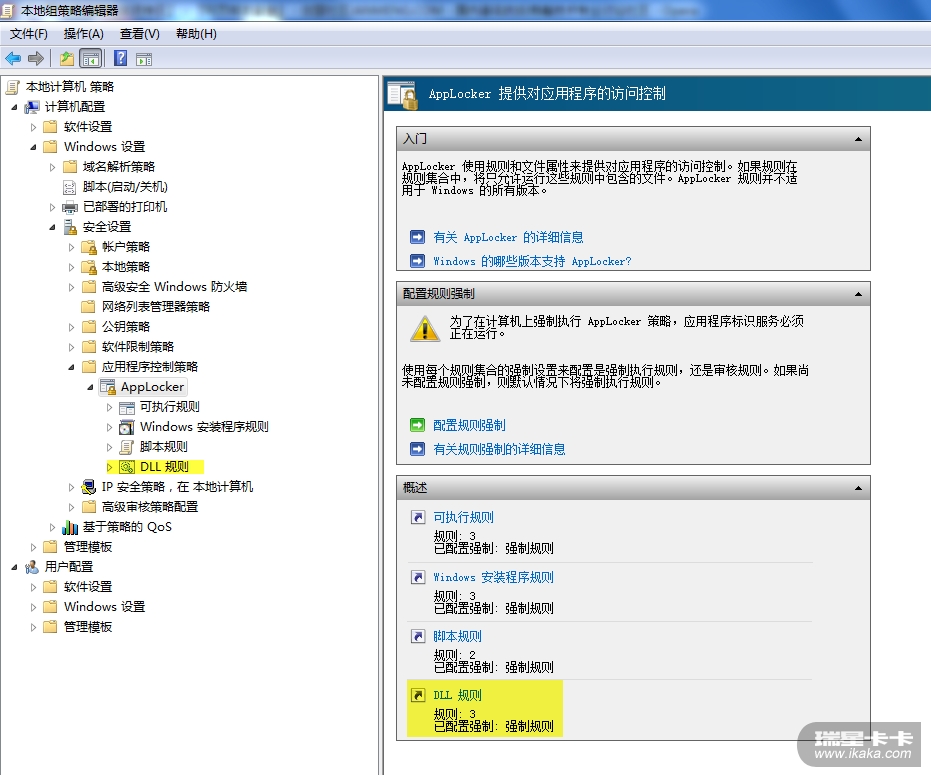Image resolution: width=931 pixels, height=775 pixels.
Task: Click shortcut icon beside DLL 规则 in overview
Action: [x=418, y=695]
